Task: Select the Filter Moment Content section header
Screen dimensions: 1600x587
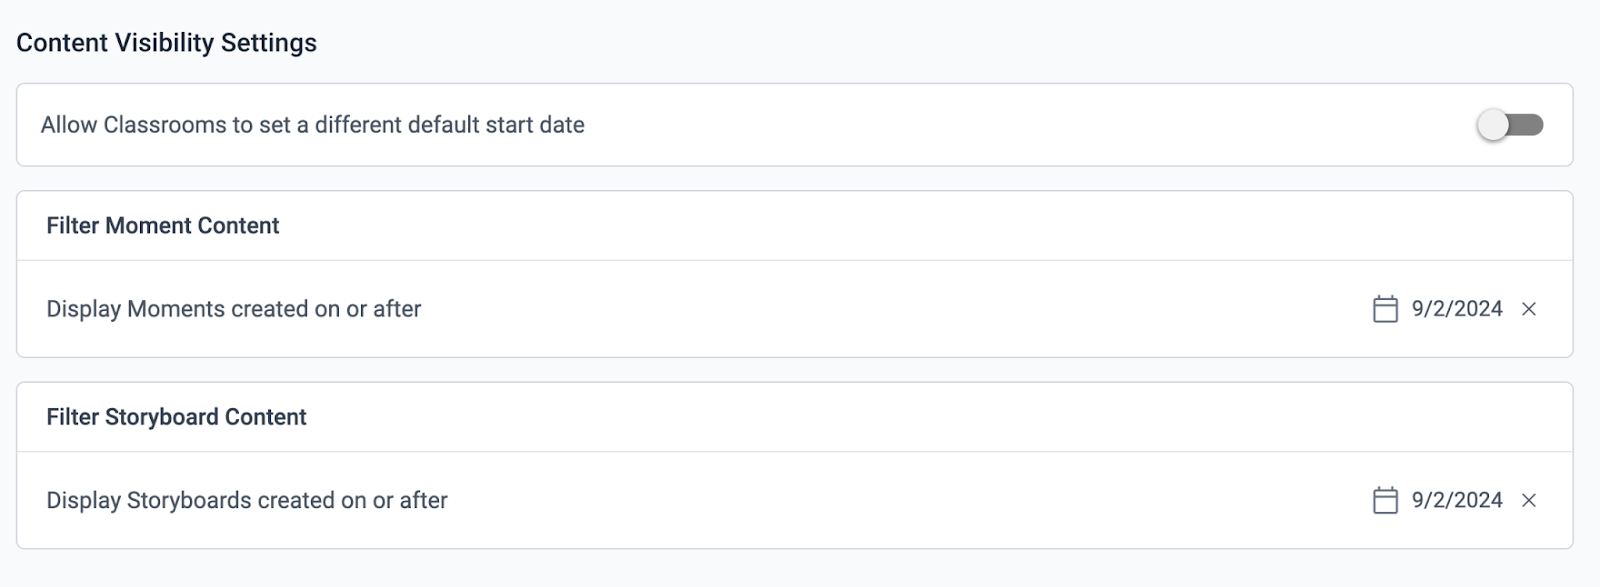Action: (163, 226)
